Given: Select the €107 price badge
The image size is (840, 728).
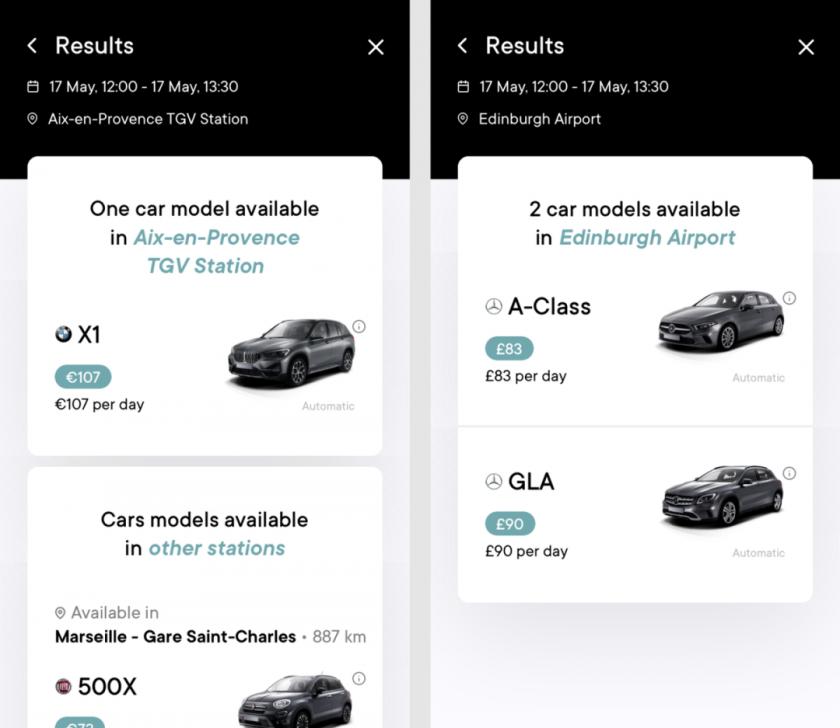Looking at the screenshot, I should tap(83, 377).
